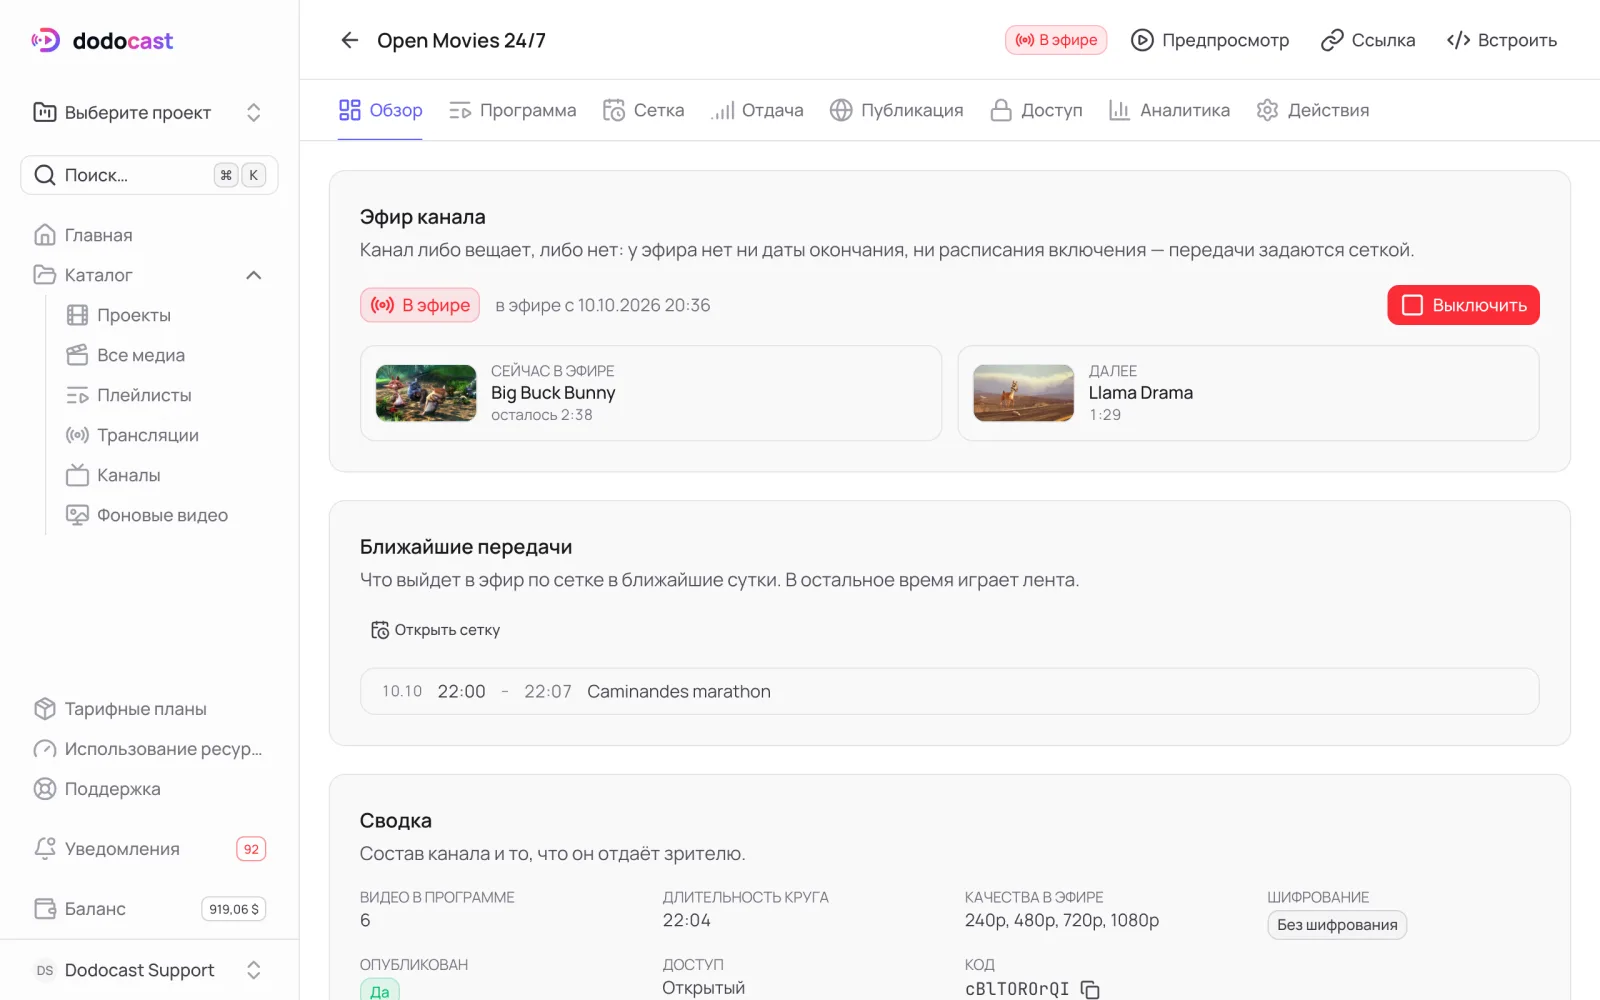
Task: Turn off broadcast with Выключить button
Action: click(x=1463, y=305)
